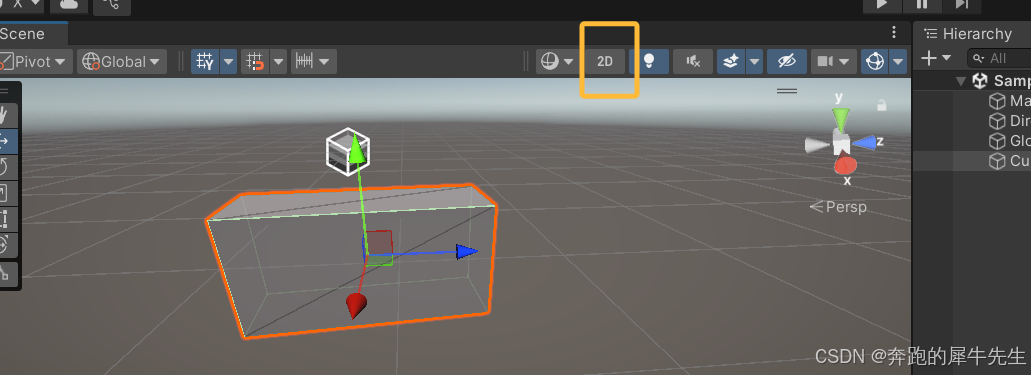This screenshot has width=1031, height=375.
Task: Click the cloud services icon
Action: [x=69, y=5]
